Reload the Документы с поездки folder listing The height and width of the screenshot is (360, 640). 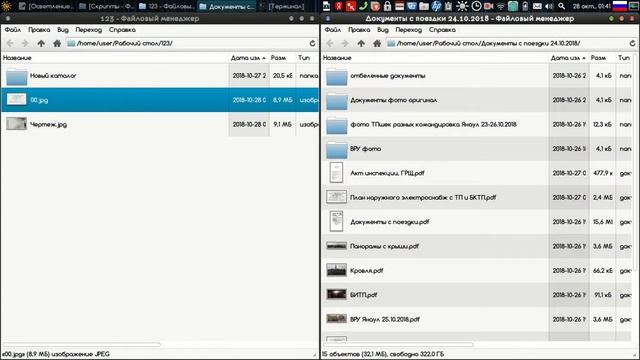pos(632,43)
